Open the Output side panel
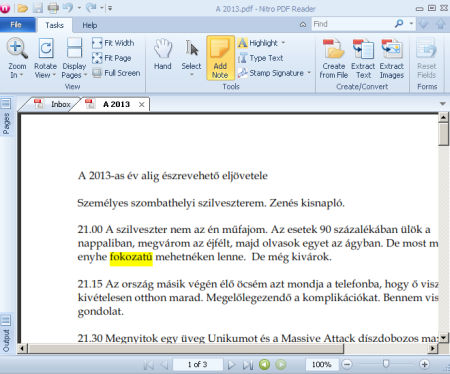 (x=6, y=334)
